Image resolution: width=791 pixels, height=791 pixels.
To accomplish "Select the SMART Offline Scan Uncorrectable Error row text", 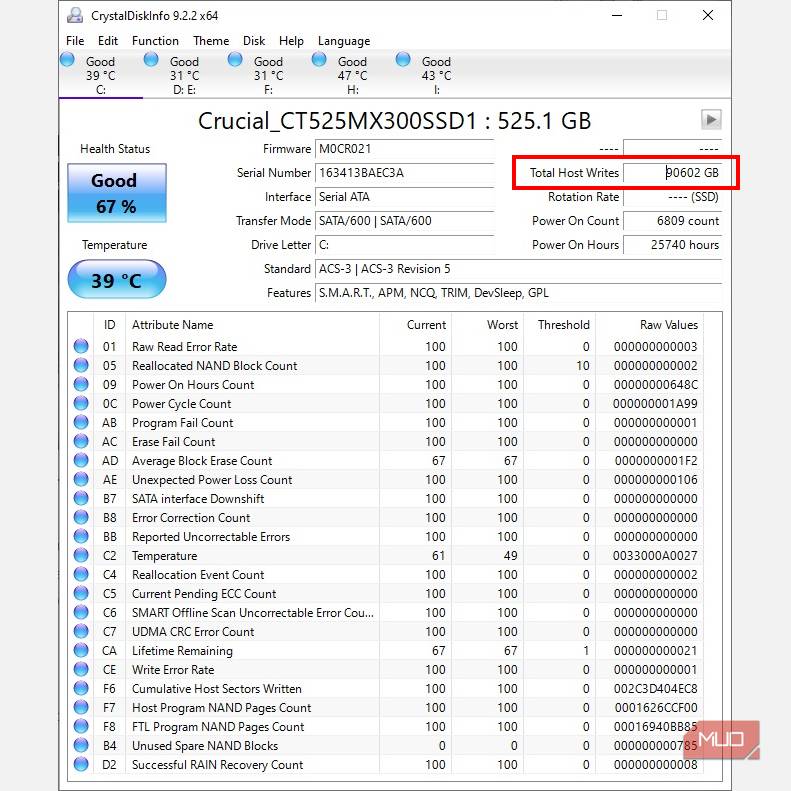I will coord(253,612).
